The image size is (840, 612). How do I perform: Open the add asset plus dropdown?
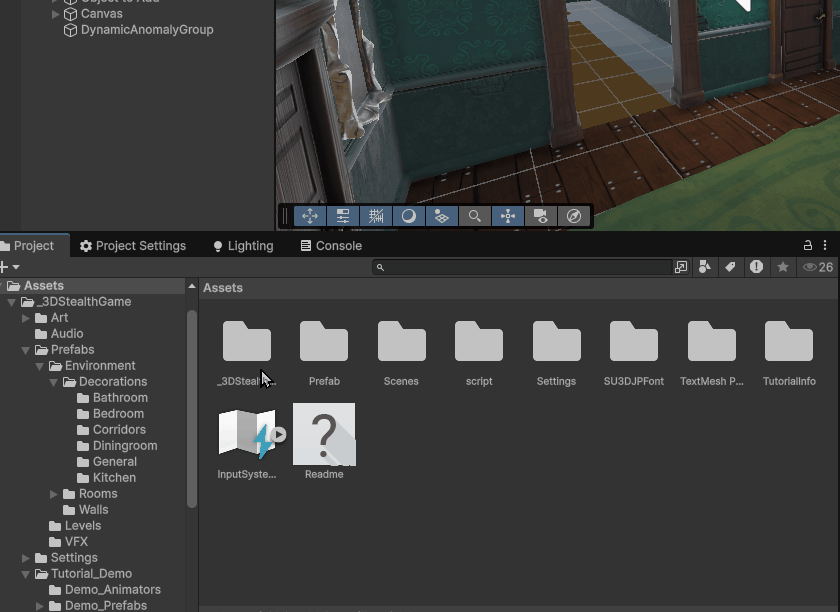click(x=9, y=267)
